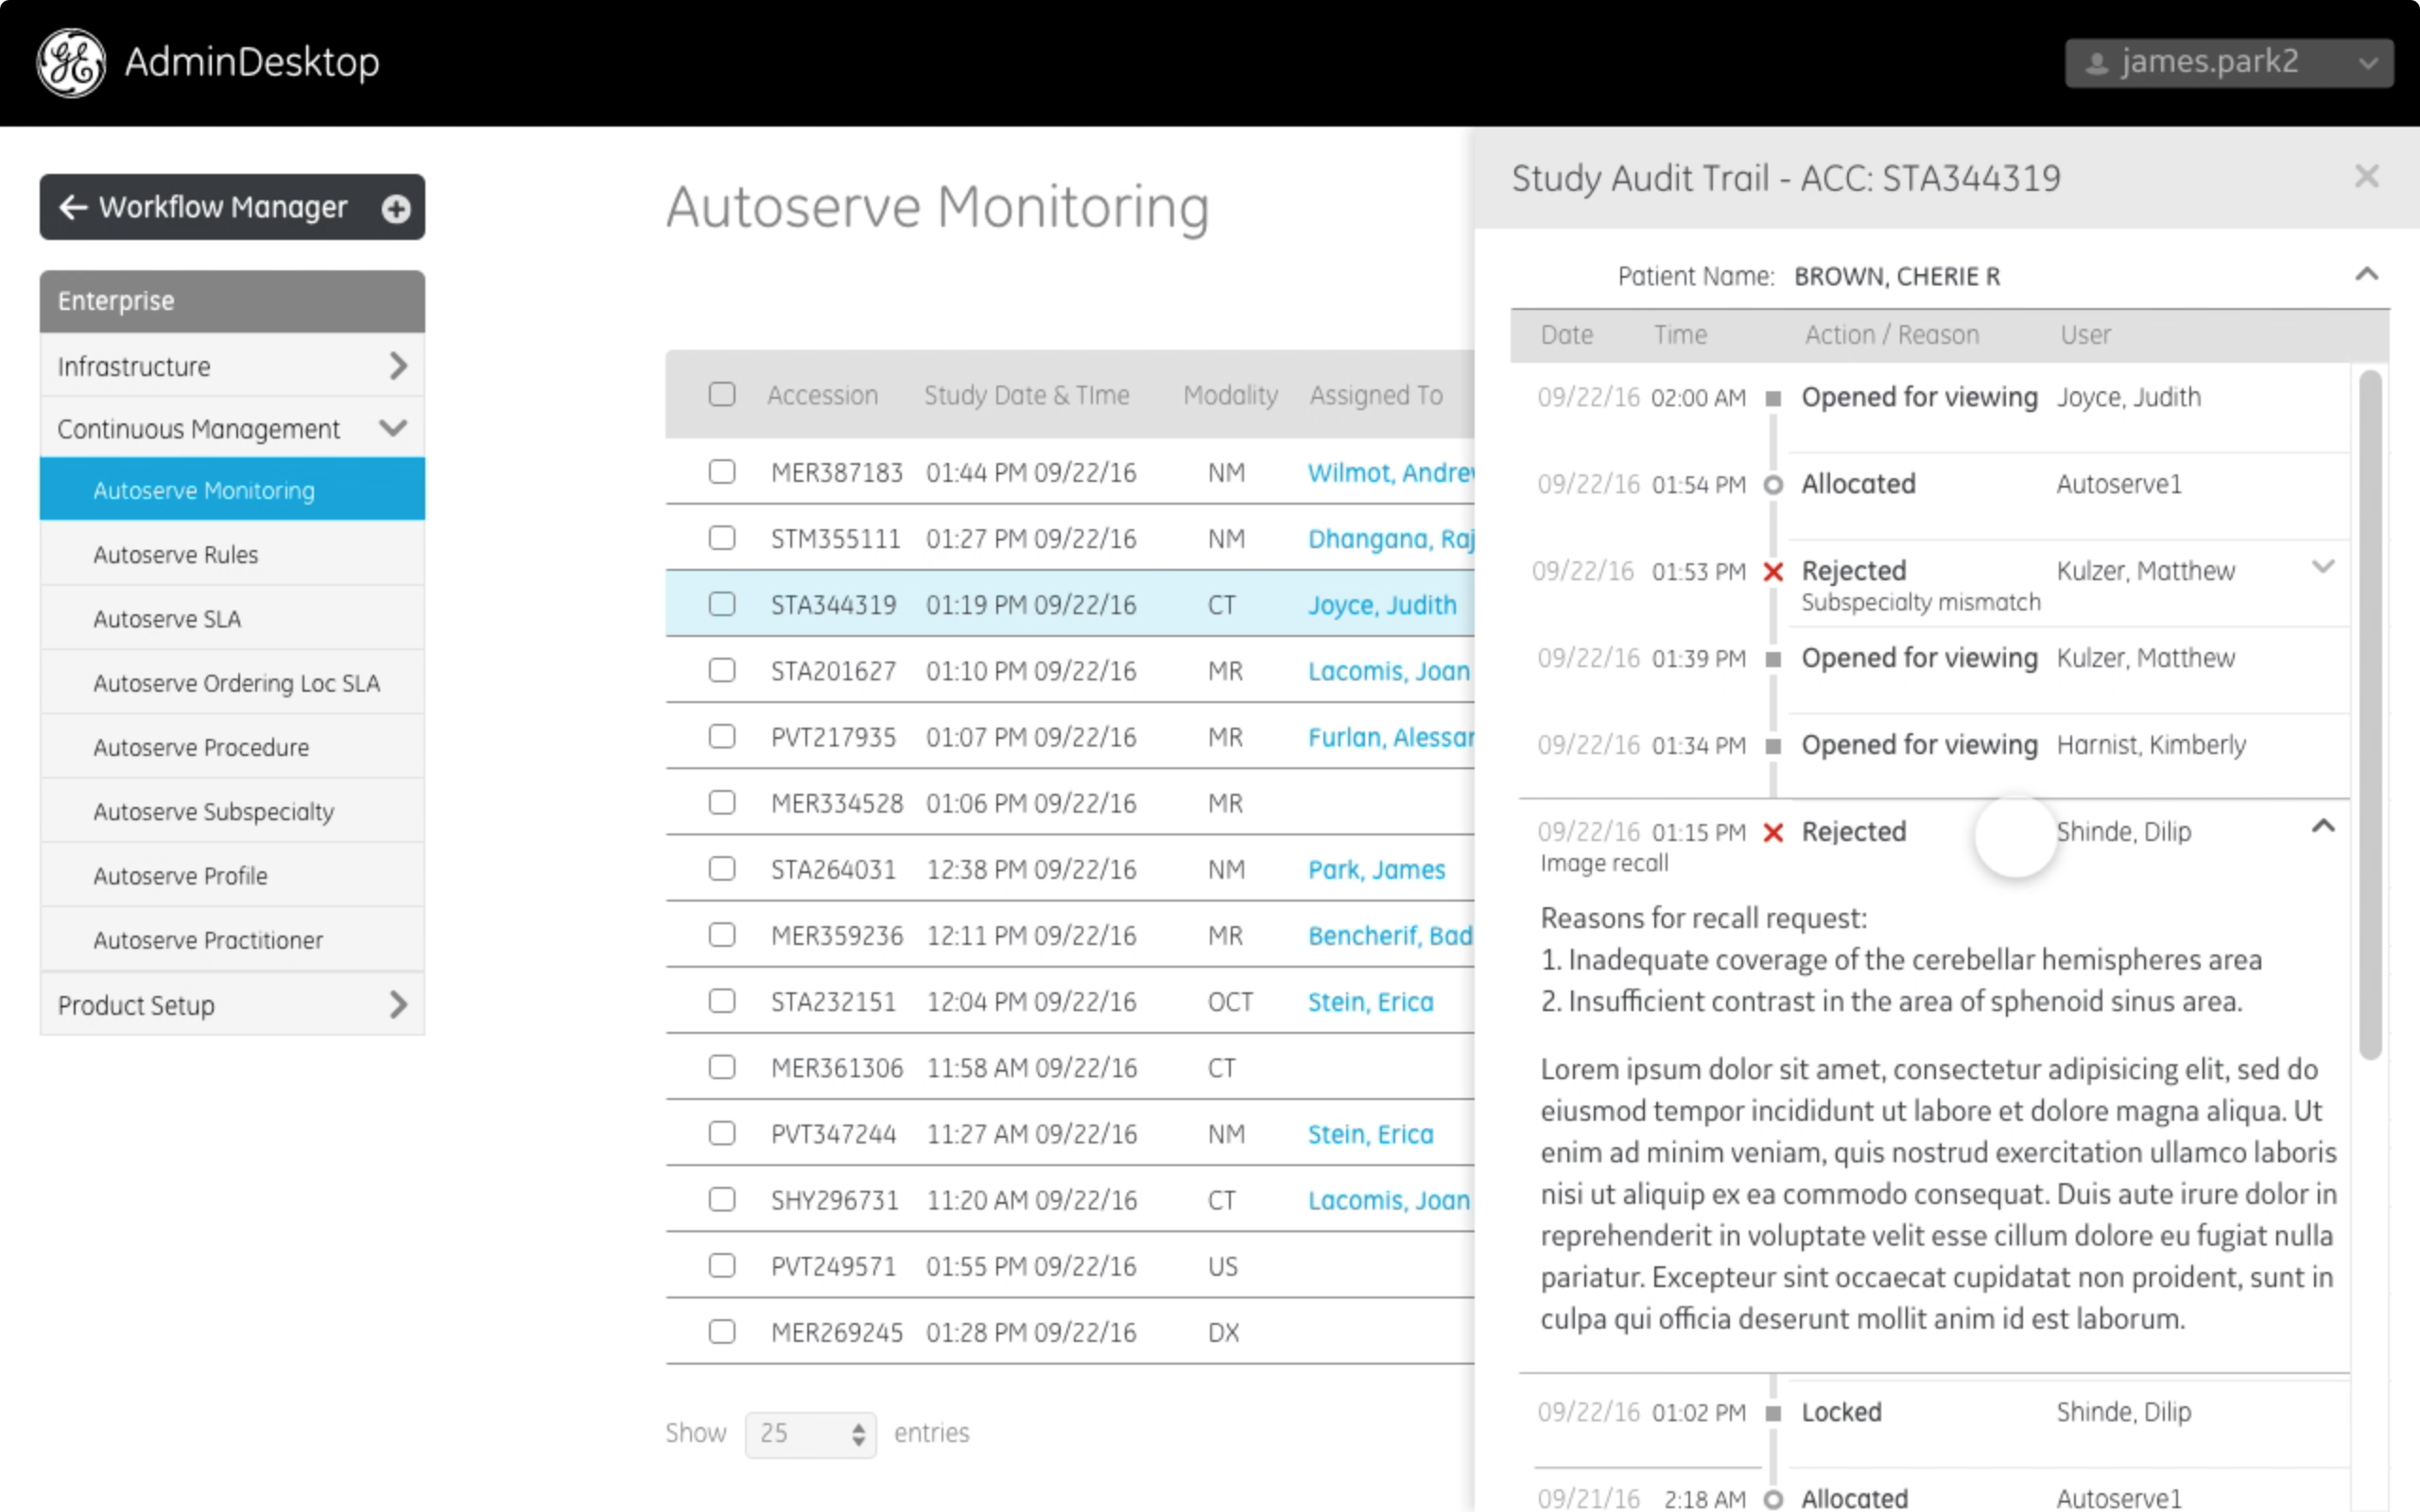Collapse Shinde, Dilip rejected entry details
Screen dimensions: 2420x1512
(2323, 826)
